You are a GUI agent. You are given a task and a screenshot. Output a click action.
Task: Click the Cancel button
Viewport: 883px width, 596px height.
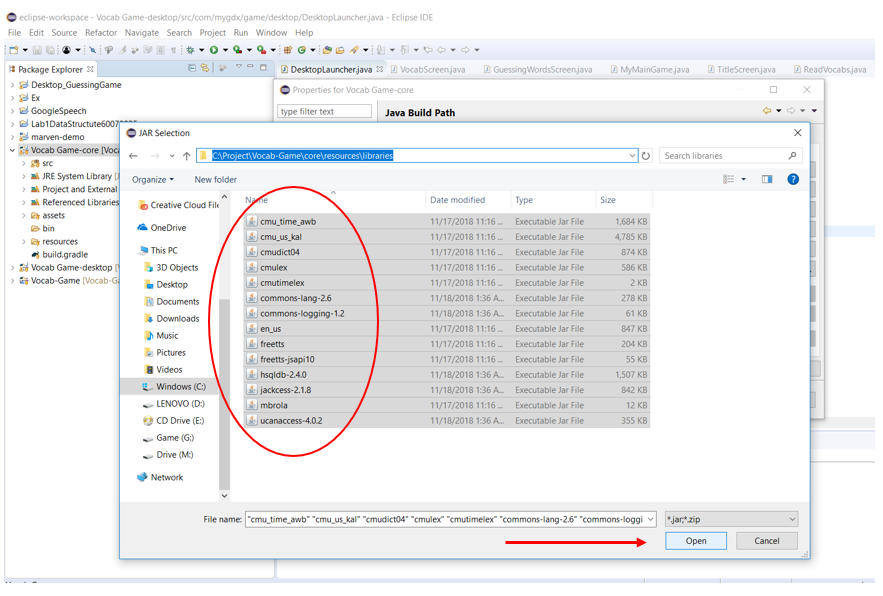[766, 541]
